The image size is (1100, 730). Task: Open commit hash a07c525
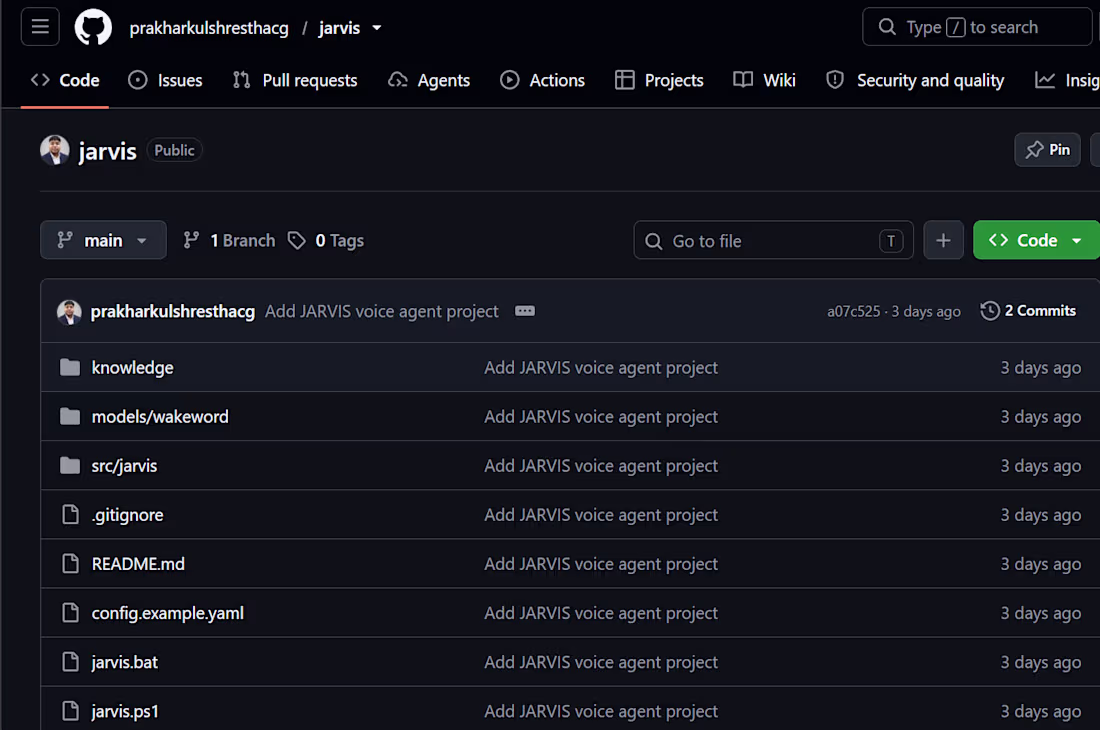853,311
